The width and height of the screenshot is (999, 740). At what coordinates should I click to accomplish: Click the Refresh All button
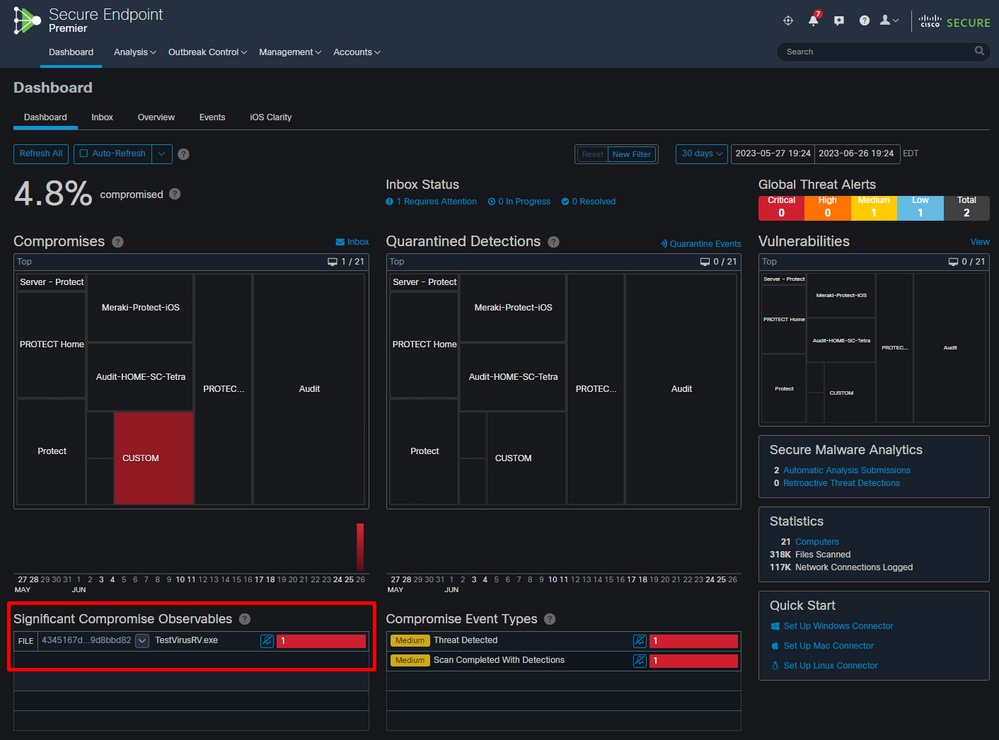[41, 154]
